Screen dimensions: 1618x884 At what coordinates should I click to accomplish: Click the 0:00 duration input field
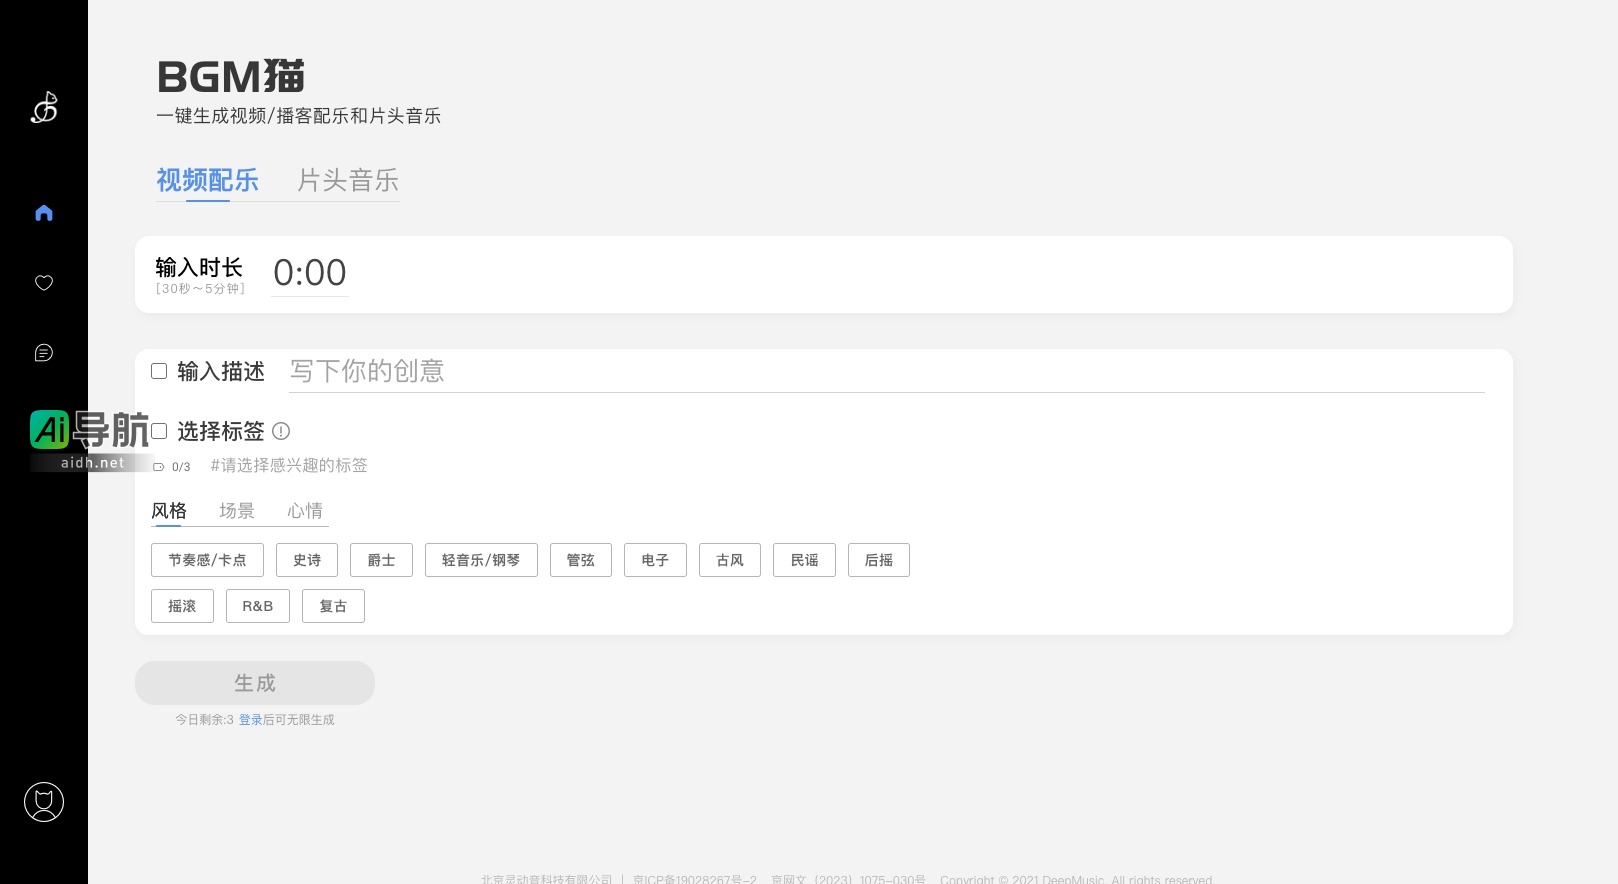coord(310,273)
